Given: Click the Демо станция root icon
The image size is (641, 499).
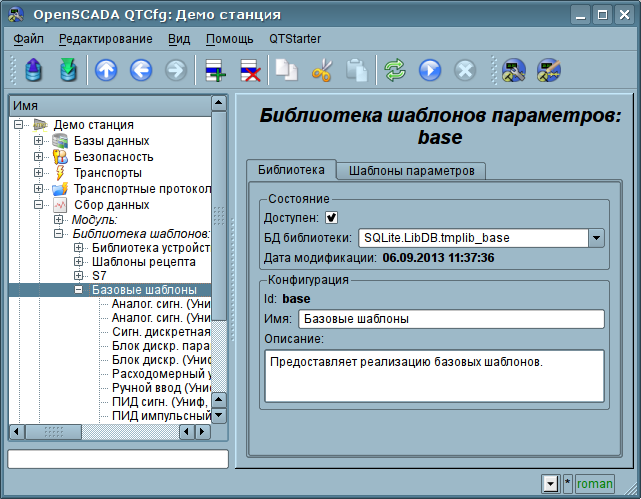Looking at the screenshot, I should [40, 125].
